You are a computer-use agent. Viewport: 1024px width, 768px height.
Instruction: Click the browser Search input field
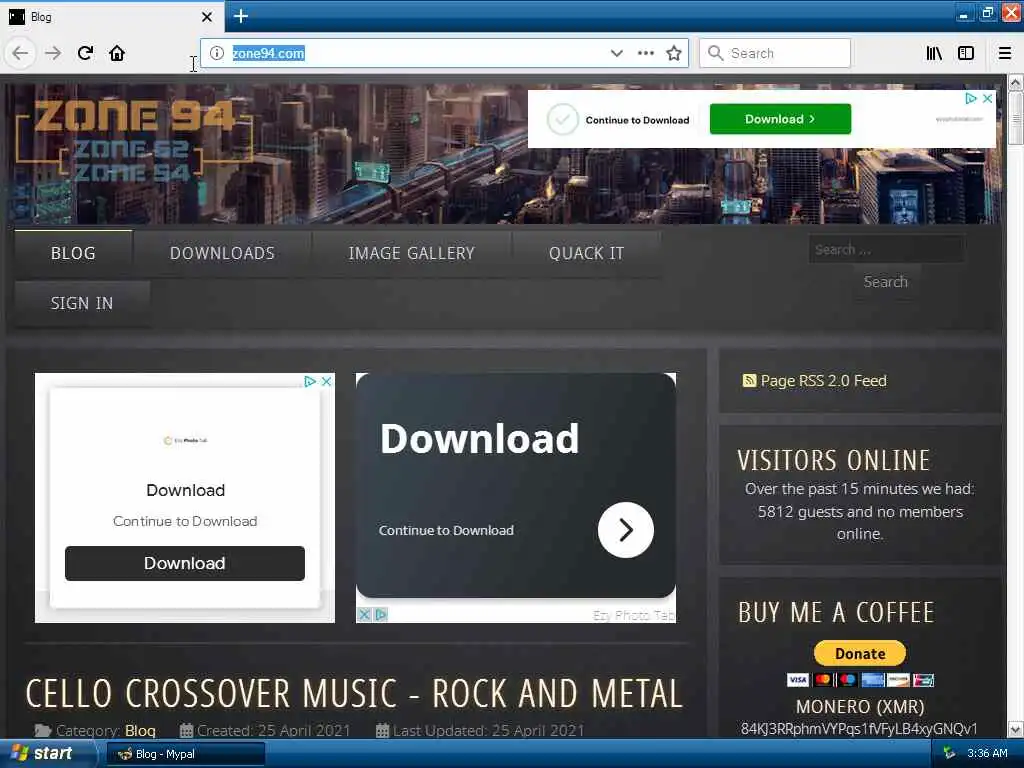[x=775, y=53]
